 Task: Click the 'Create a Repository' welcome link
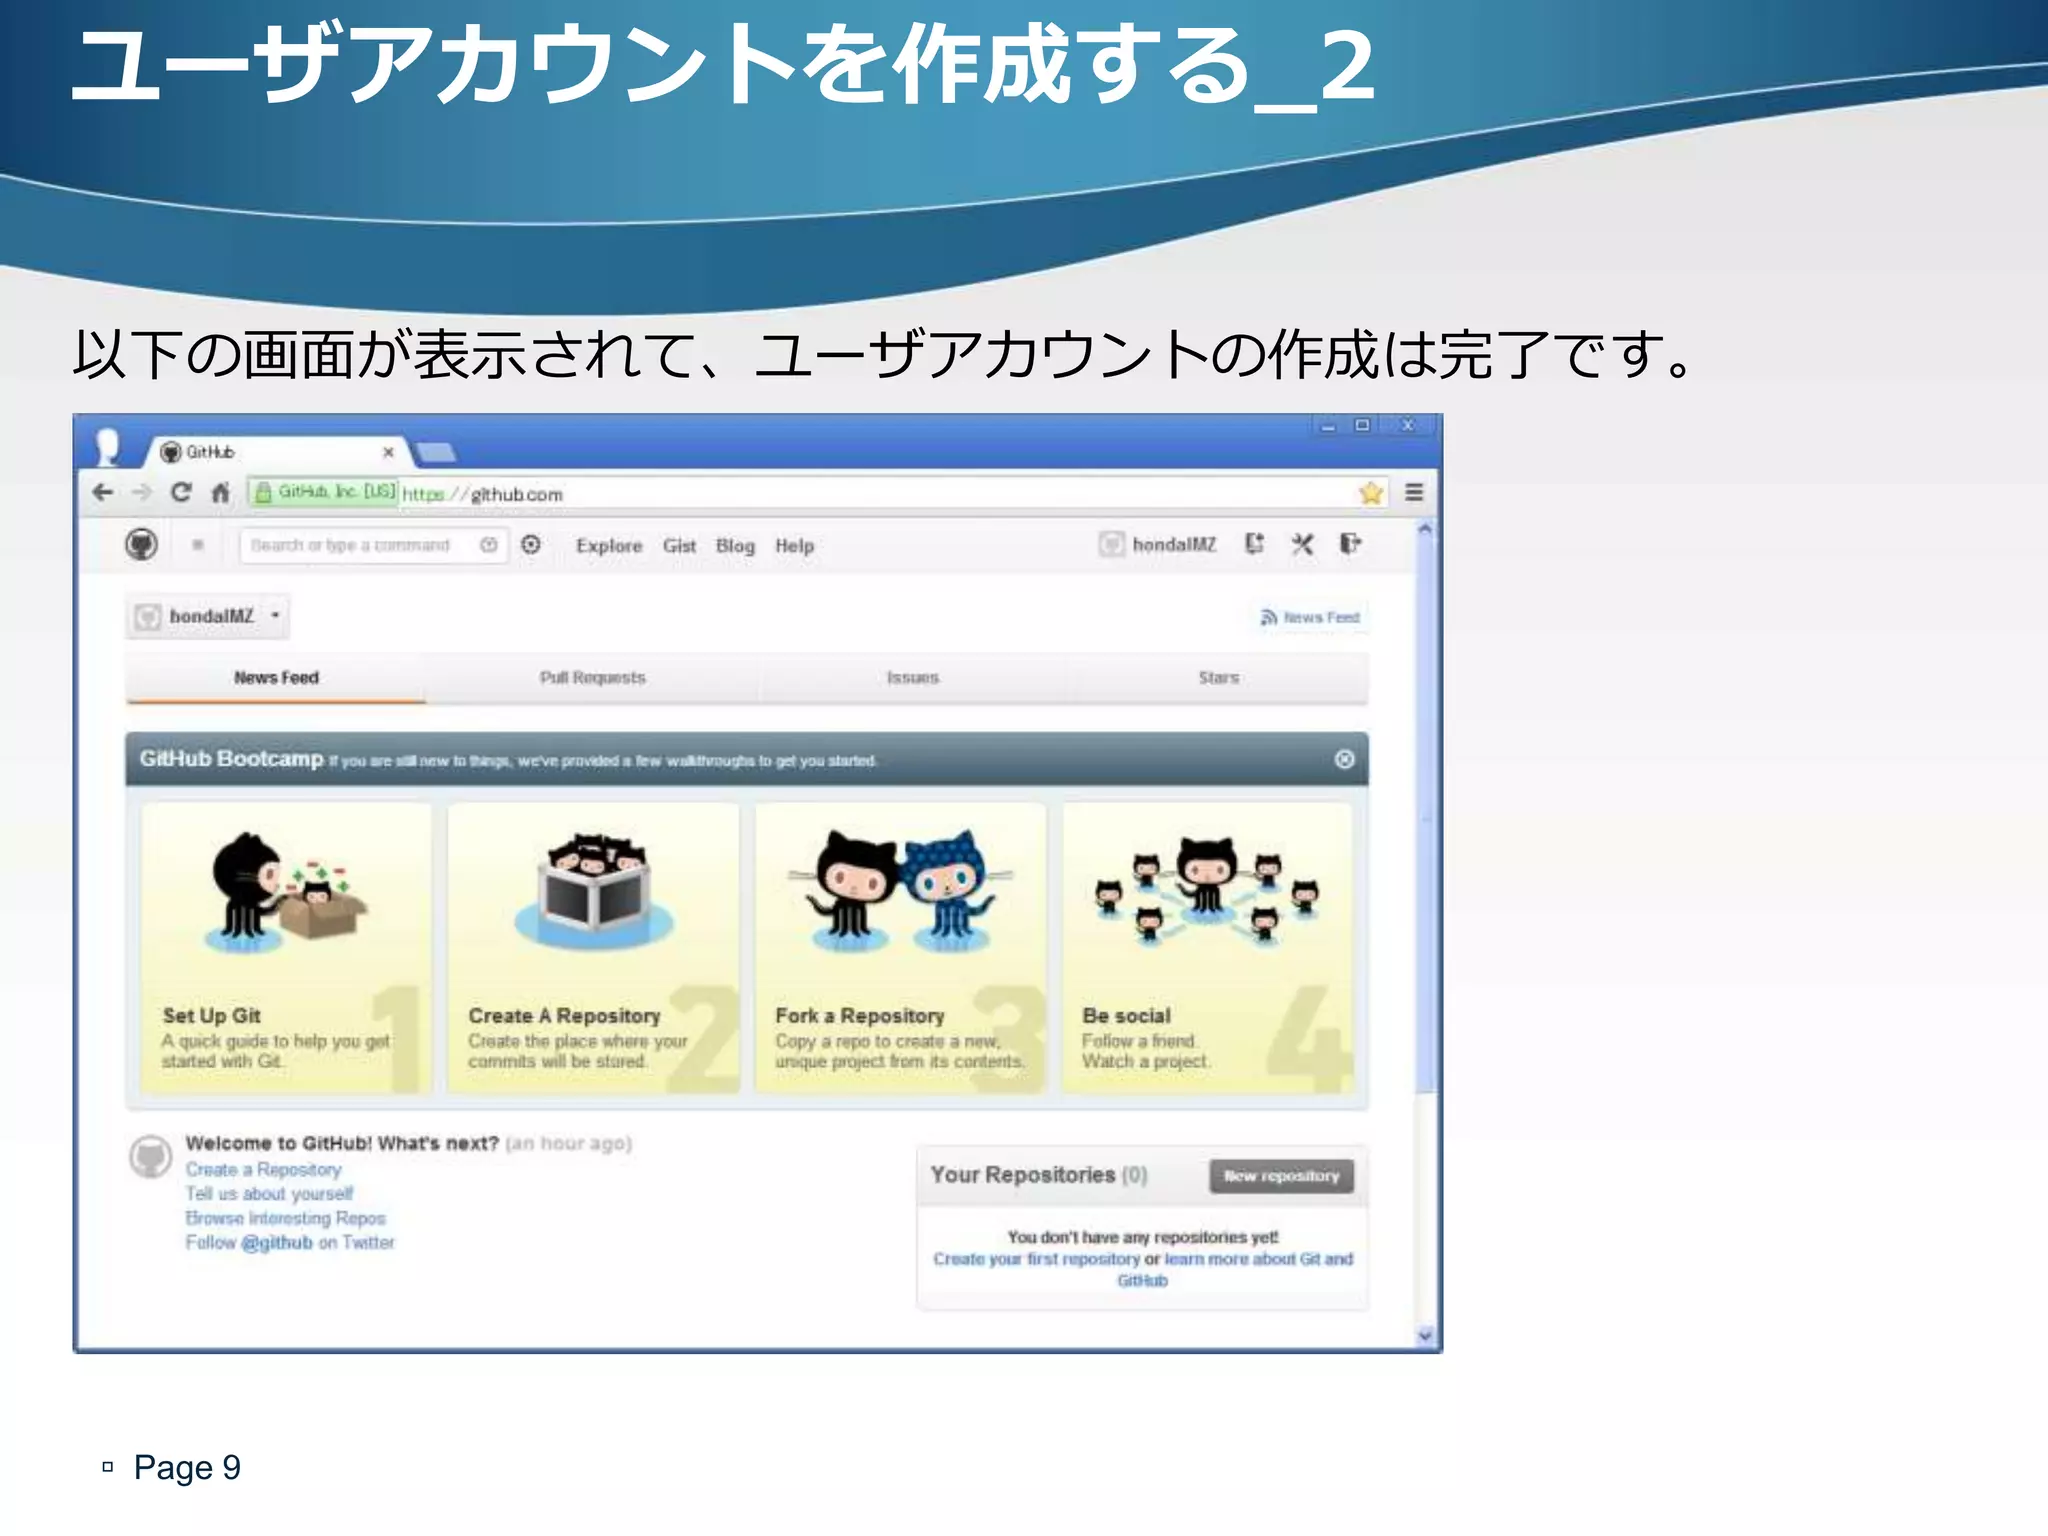[263, 1169]
